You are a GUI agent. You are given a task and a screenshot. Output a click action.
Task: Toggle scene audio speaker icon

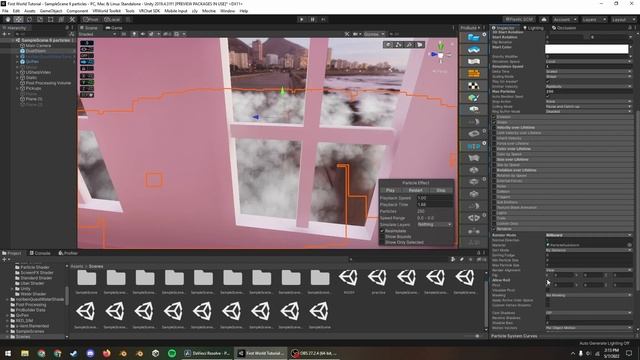[x=142, y=34]
